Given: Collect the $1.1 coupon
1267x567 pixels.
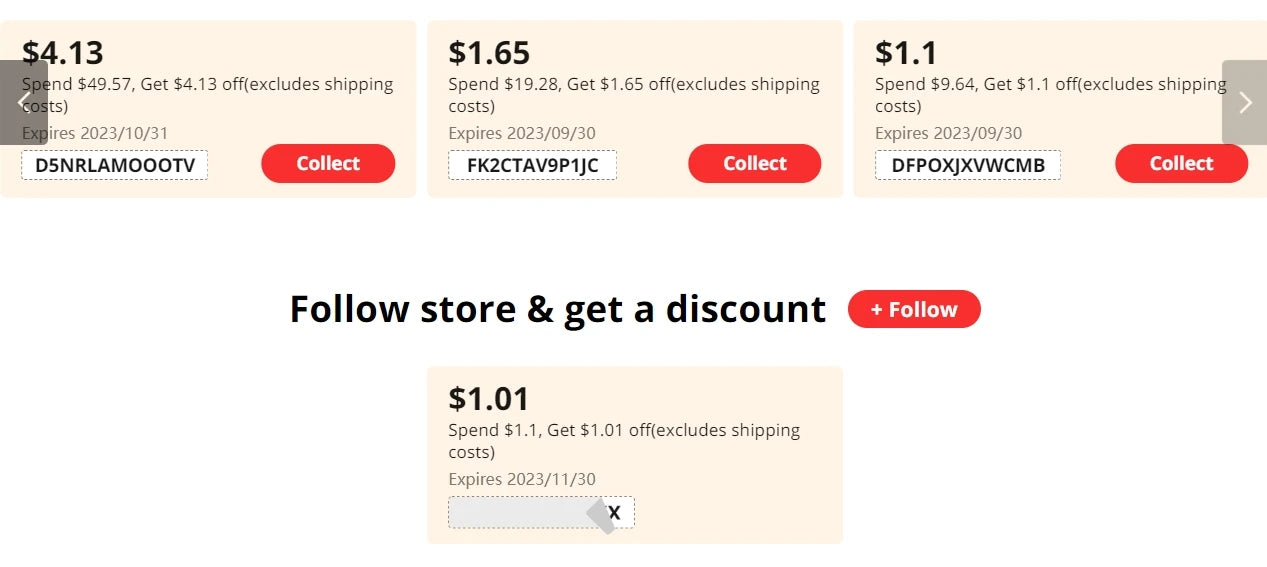Looking at the screenshot, I should (1181, 164).
